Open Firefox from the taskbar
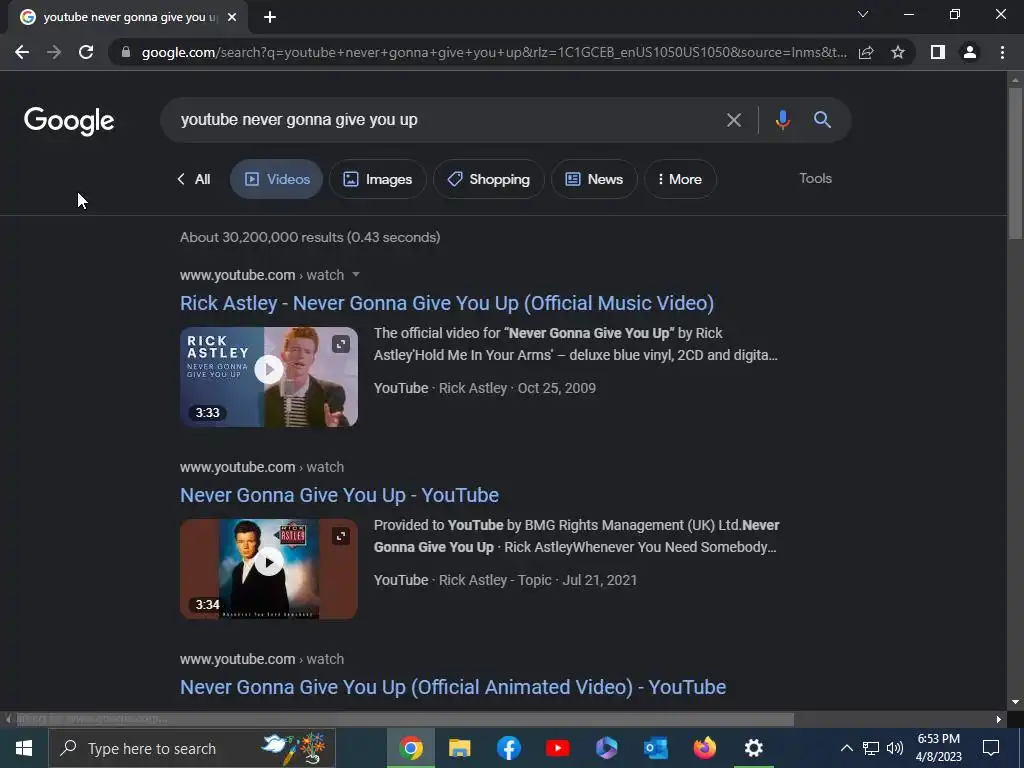Screen dimensions: 1024x768 705,748
